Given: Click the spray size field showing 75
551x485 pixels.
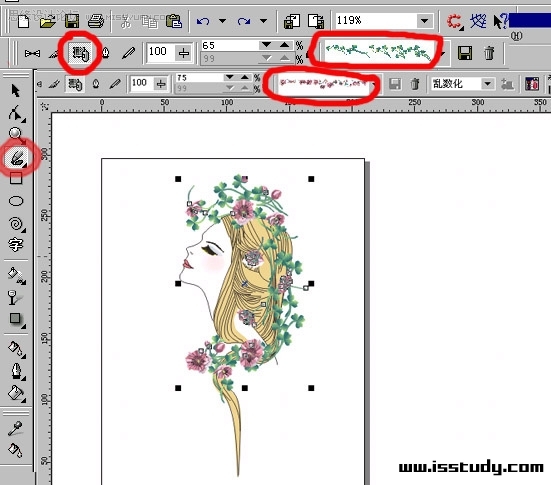Looking at the screenshot, I should pyautogui.click(x=200, y=78).
